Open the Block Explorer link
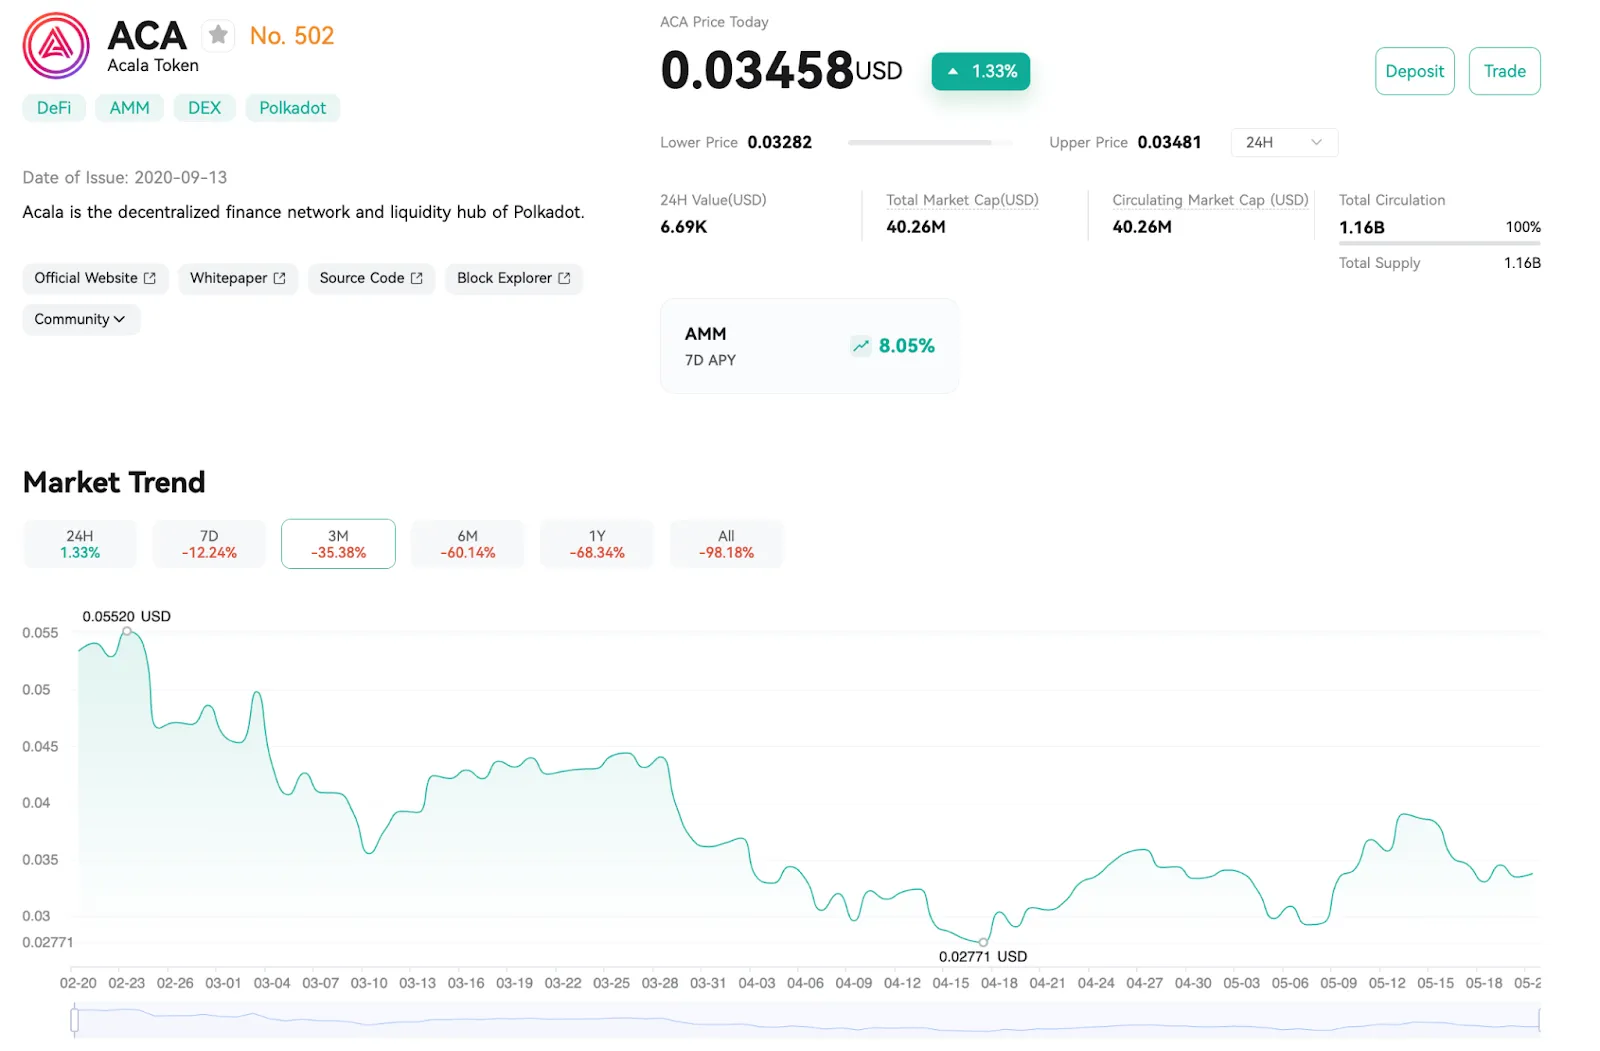This screenshot has height=1051, width=1600. [514, 278]
